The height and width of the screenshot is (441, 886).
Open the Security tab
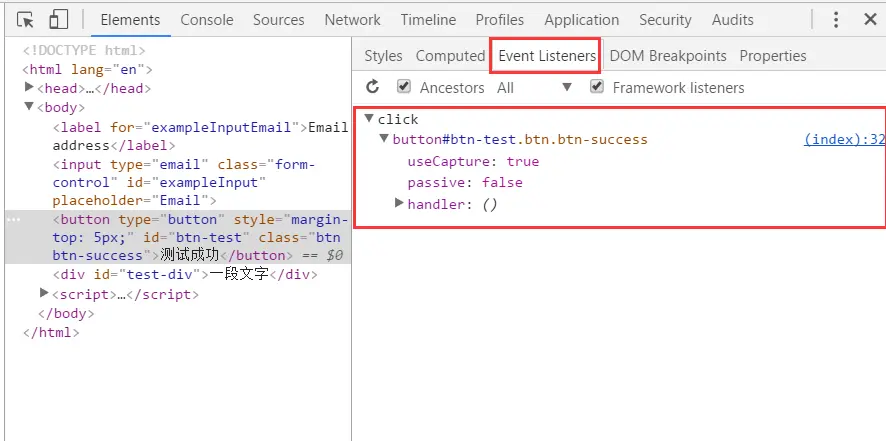pos(665,20)
